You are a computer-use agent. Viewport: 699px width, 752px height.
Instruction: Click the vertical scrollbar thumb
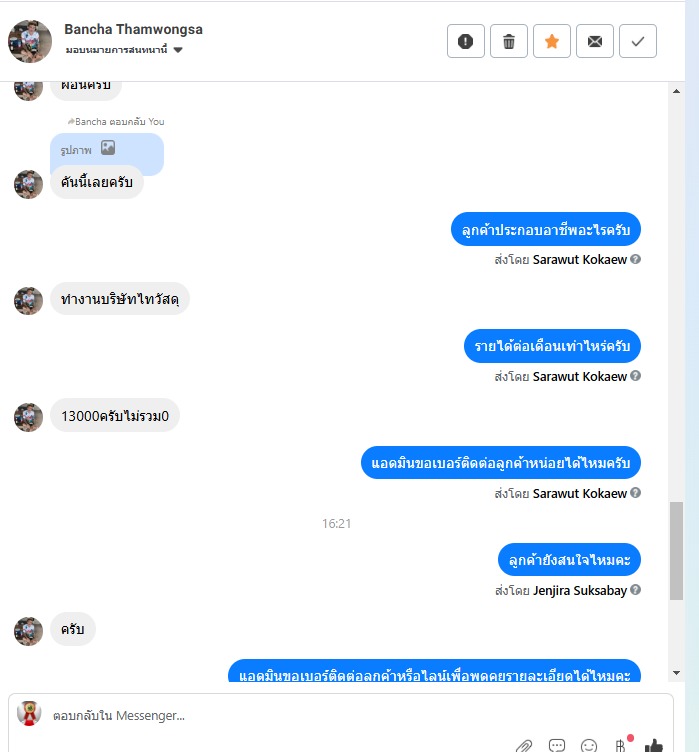click(676, 551)
